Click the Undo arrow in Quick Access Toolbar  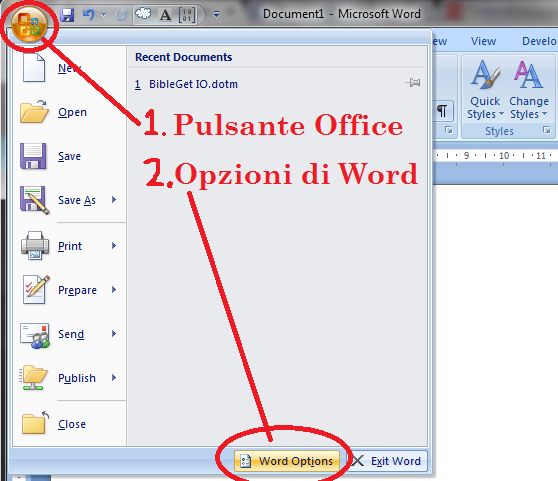point(89,15)
